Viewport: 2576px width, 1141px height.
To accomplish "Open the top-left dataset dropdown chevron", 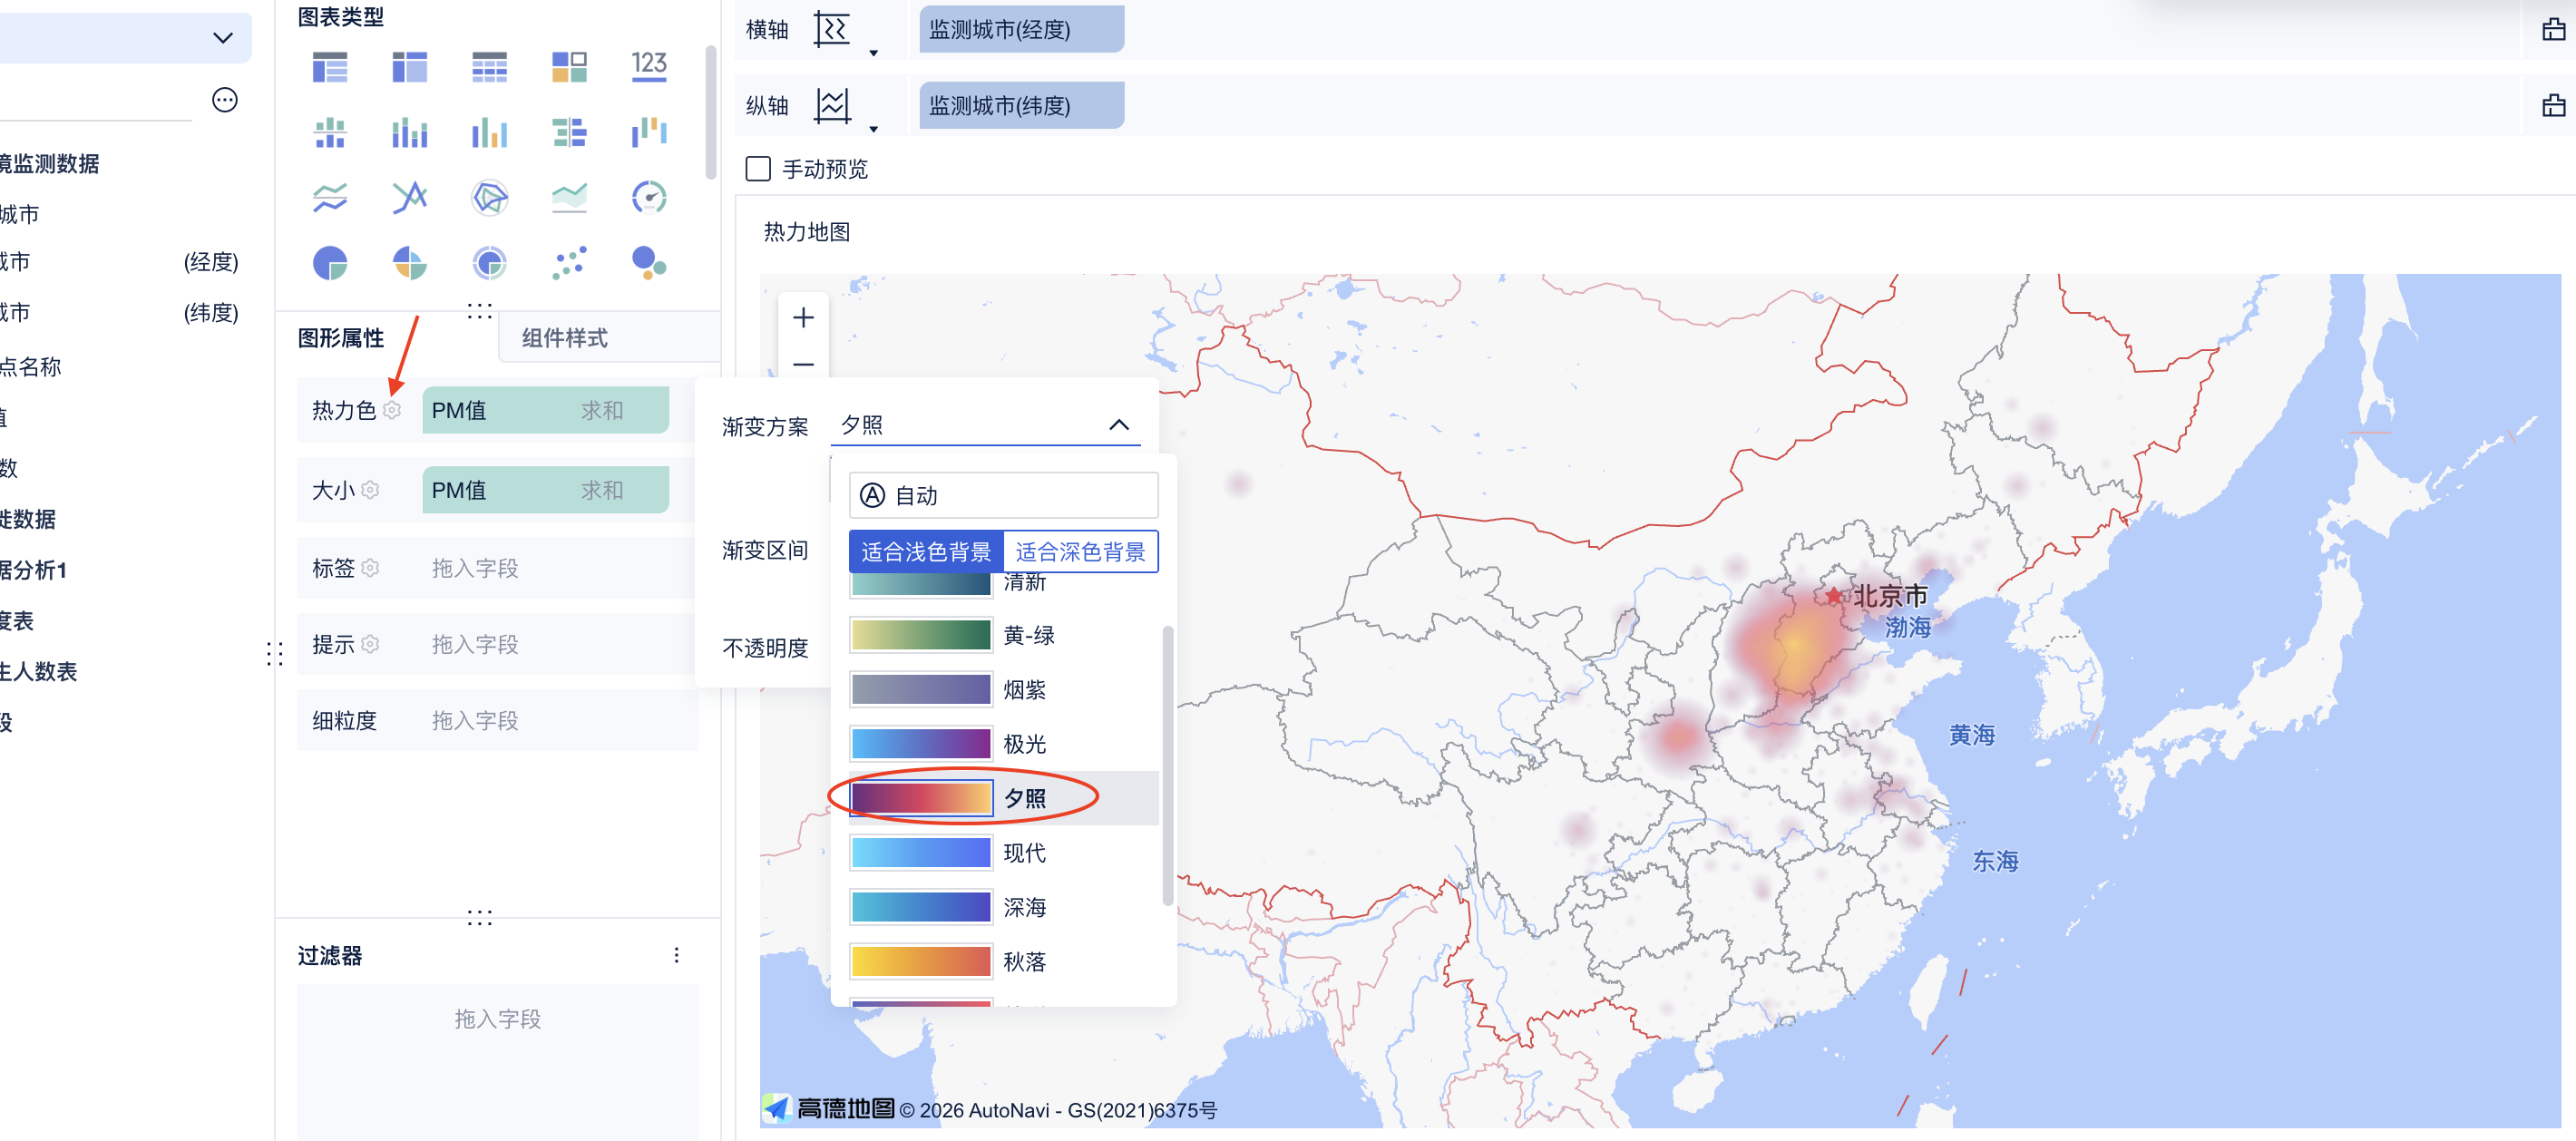I will (223, 38).
